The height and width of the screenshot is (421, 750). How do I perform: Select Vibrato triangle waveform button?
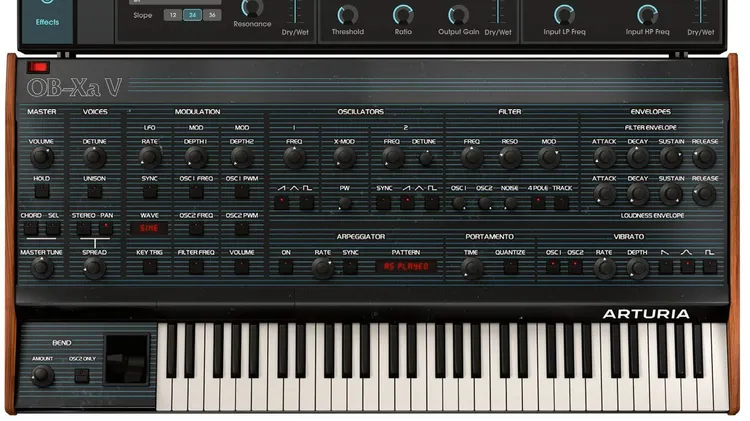click(x=687, y=266)
